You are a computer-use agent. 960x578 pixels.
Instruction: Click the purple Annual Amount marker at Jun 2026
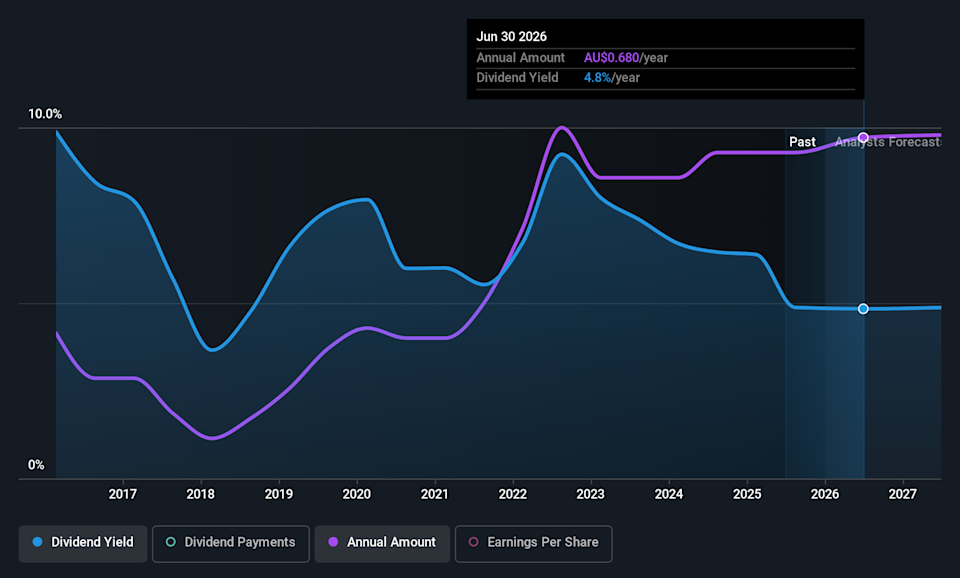[863, 138]
